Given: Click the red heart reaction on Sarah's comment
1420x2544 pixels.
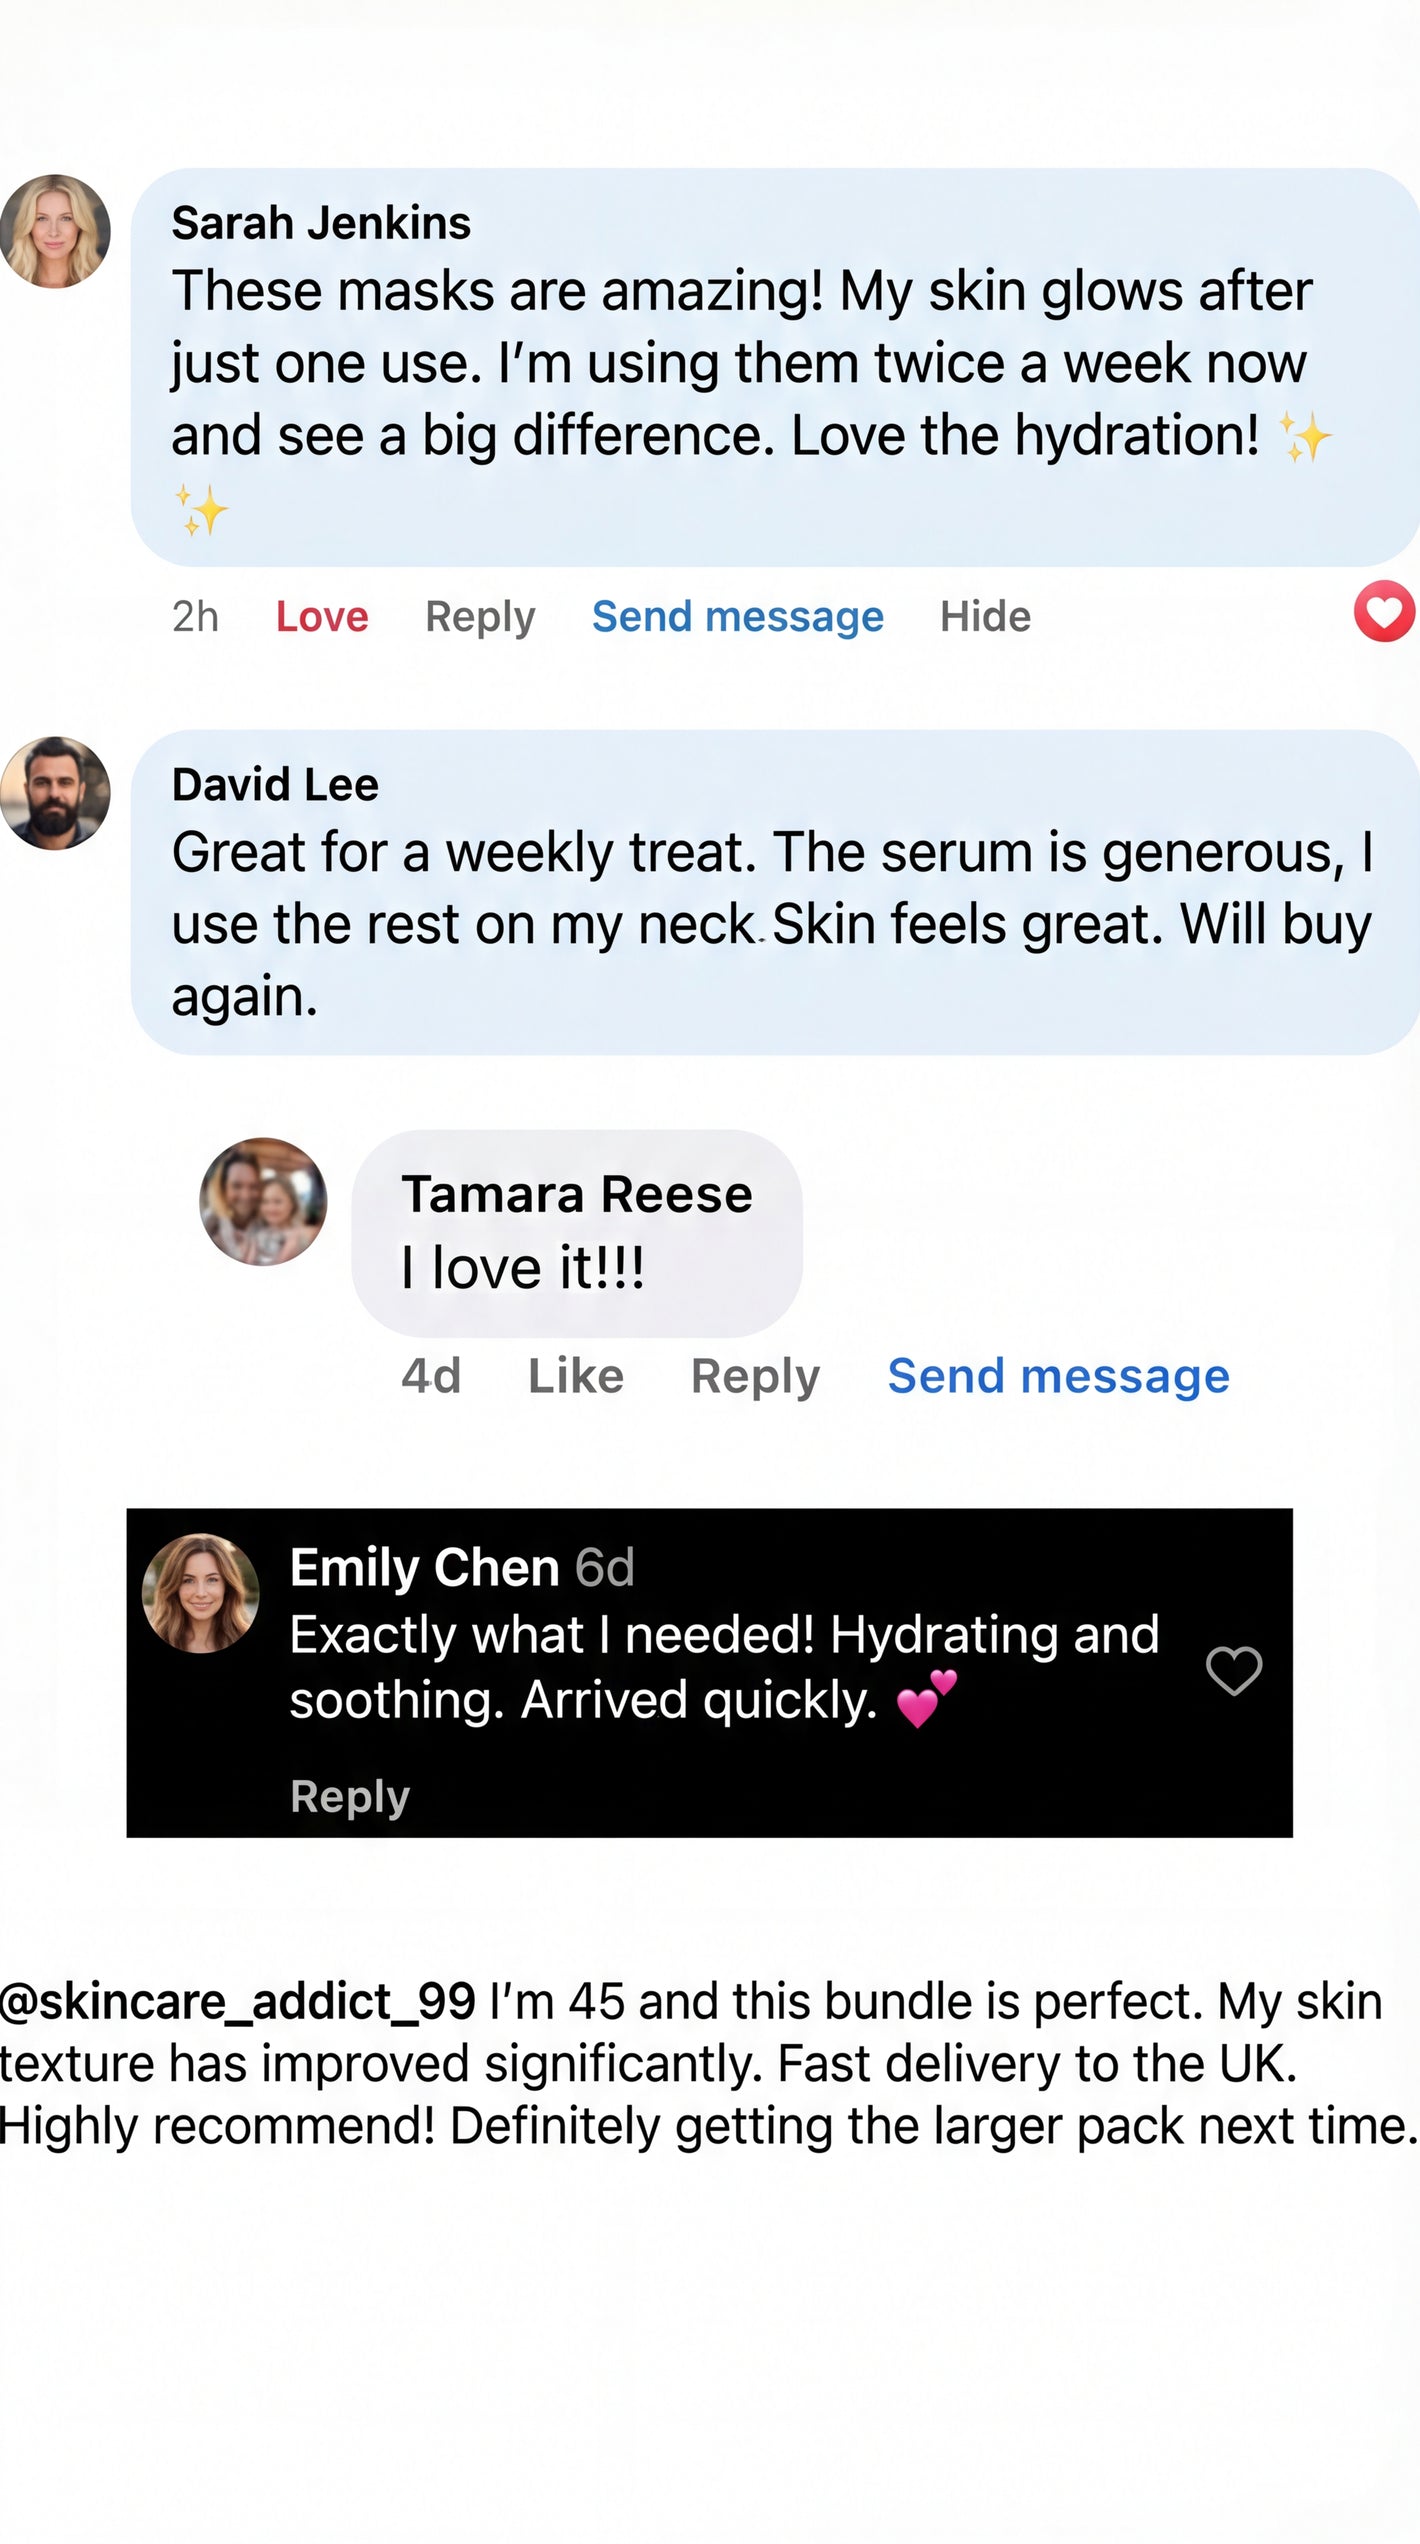Looking at the screenshot, I should 1384,611.
